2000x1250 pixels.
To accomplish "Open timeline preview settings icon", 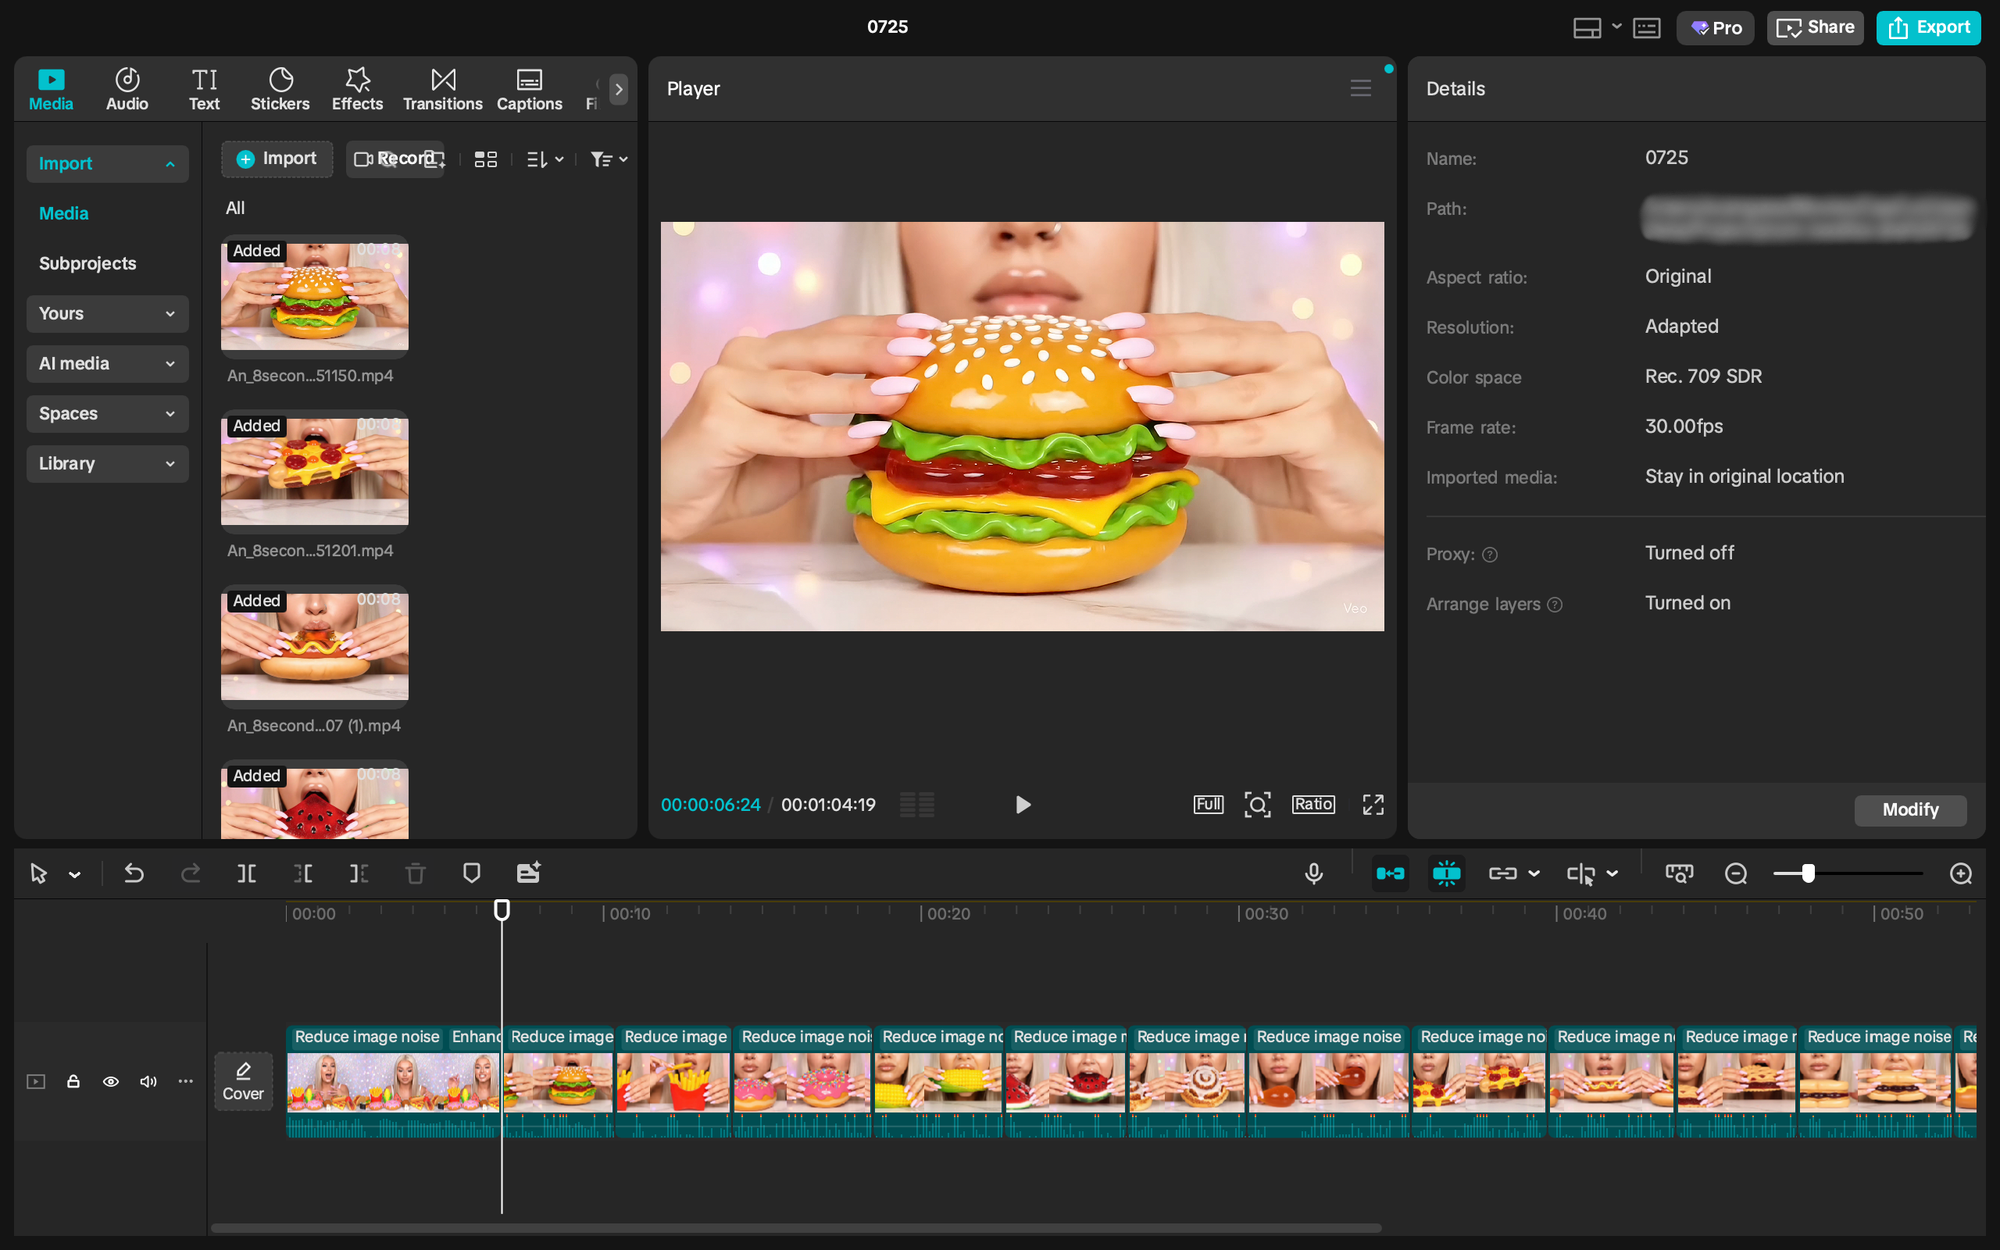I will (x=1680, y=874).
